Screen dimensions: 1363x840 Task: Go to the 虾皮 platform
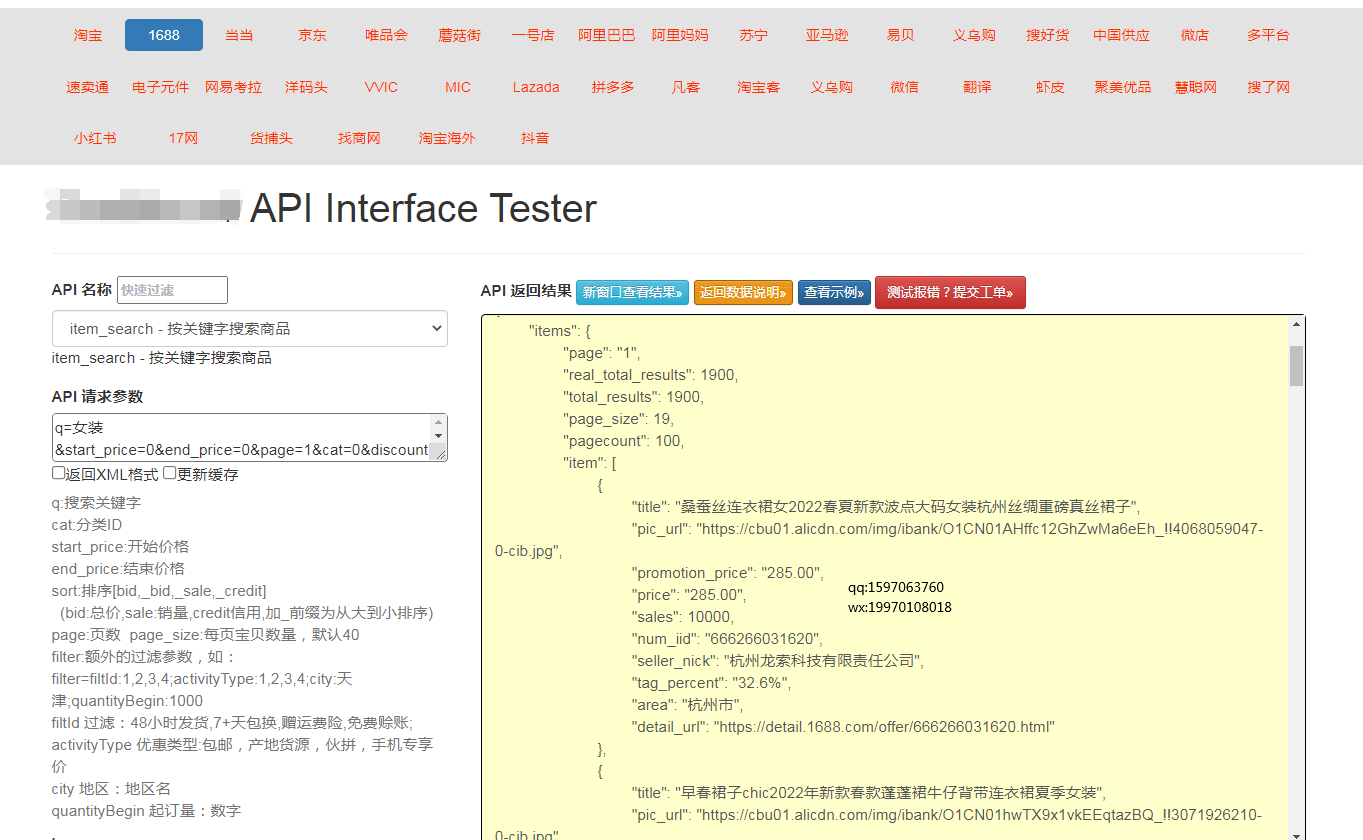click(x=1050, y=87)
